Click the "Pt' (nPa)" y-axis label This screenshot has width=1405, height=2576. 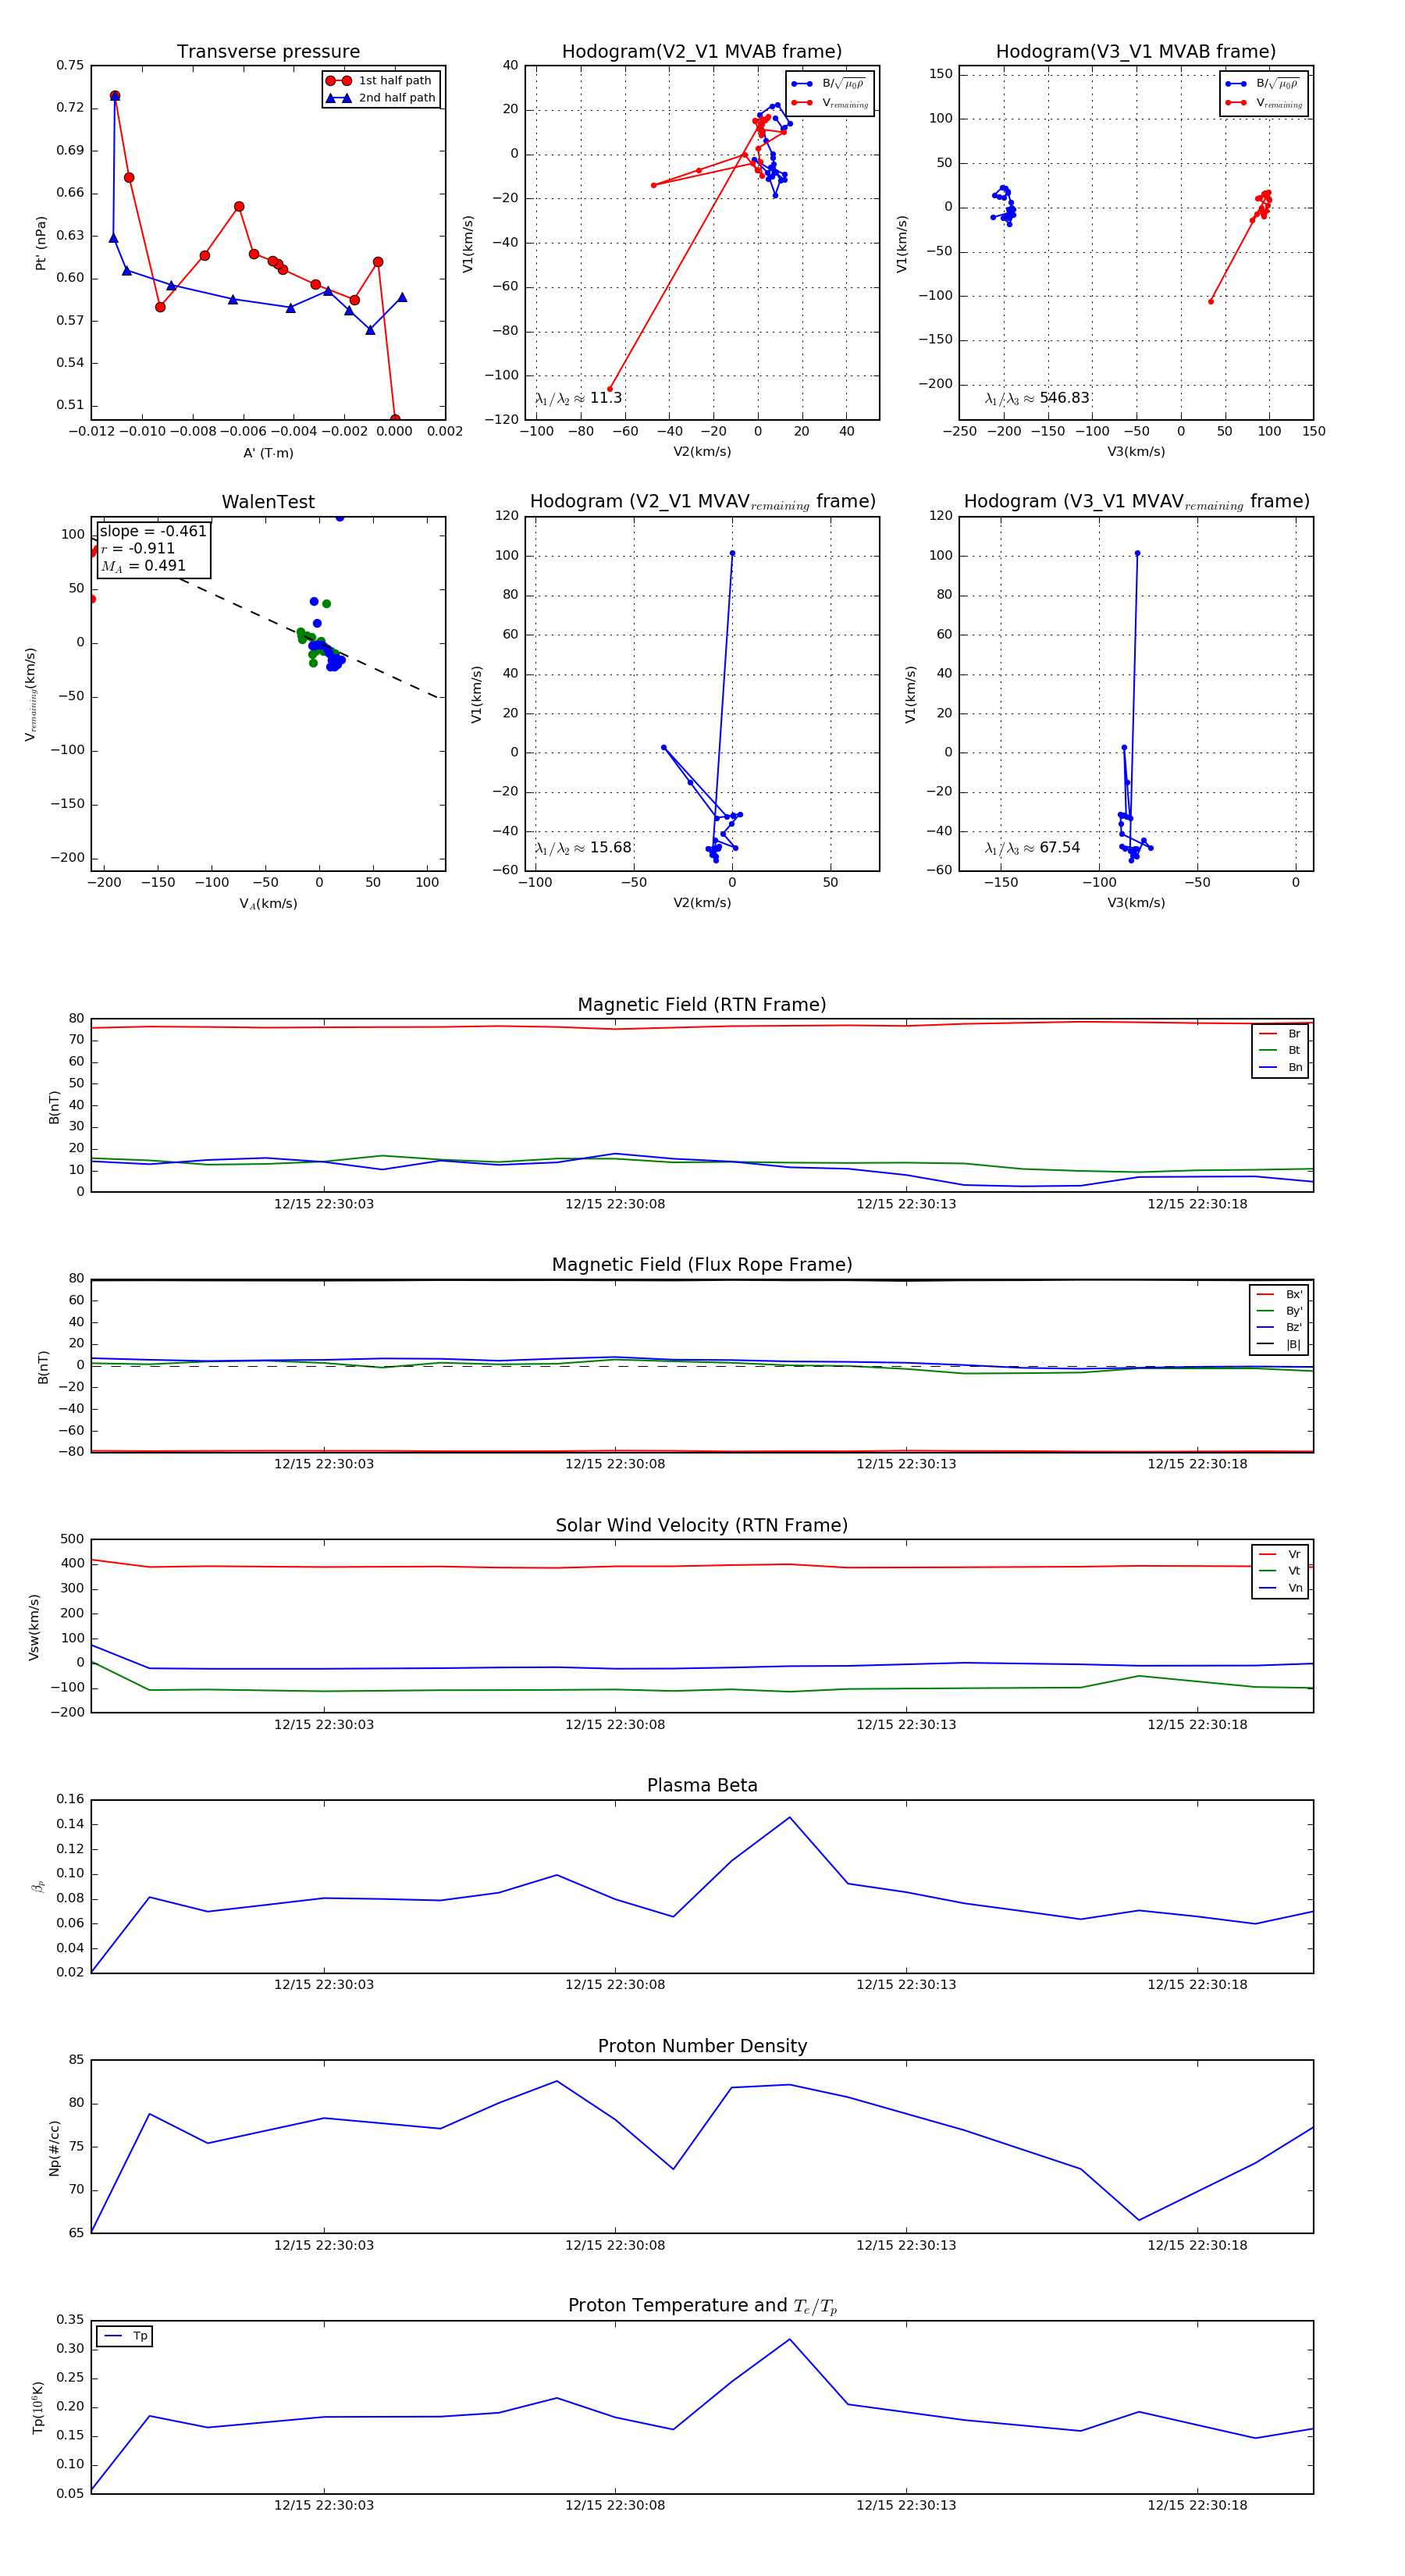pyautogui.click(x=41, y=243)
